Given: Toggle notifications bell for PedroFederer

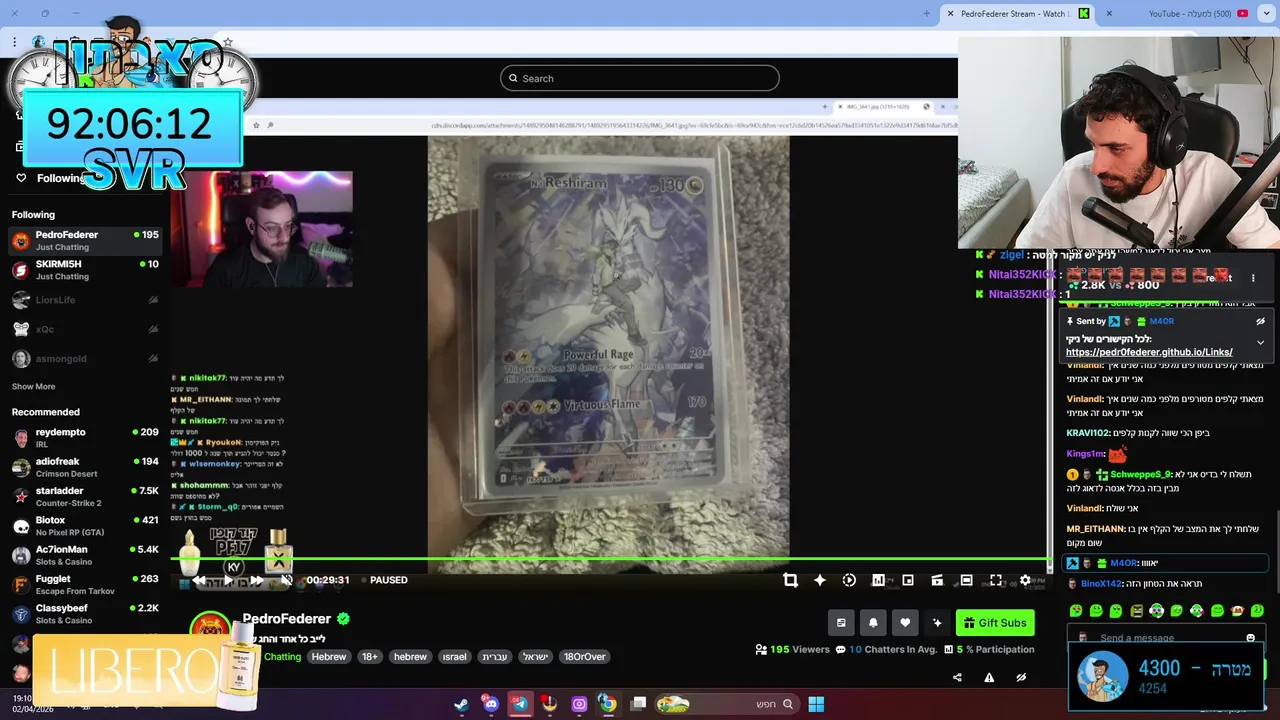Looking at the screenshot, I should pyautogui.click(x=873, y=623).
